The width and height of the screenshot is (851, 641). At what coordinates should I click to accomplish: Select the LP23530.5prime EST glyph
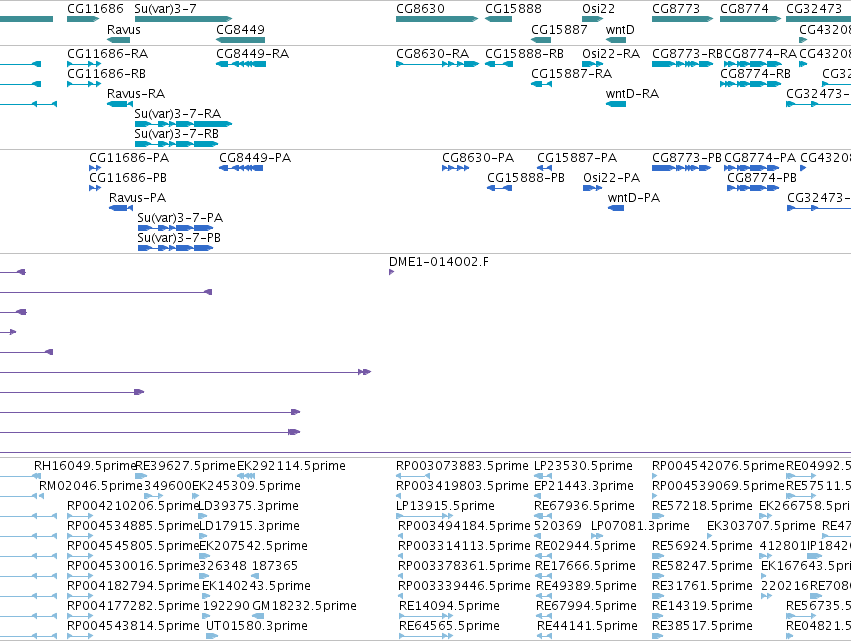click(x=543, y=476)
